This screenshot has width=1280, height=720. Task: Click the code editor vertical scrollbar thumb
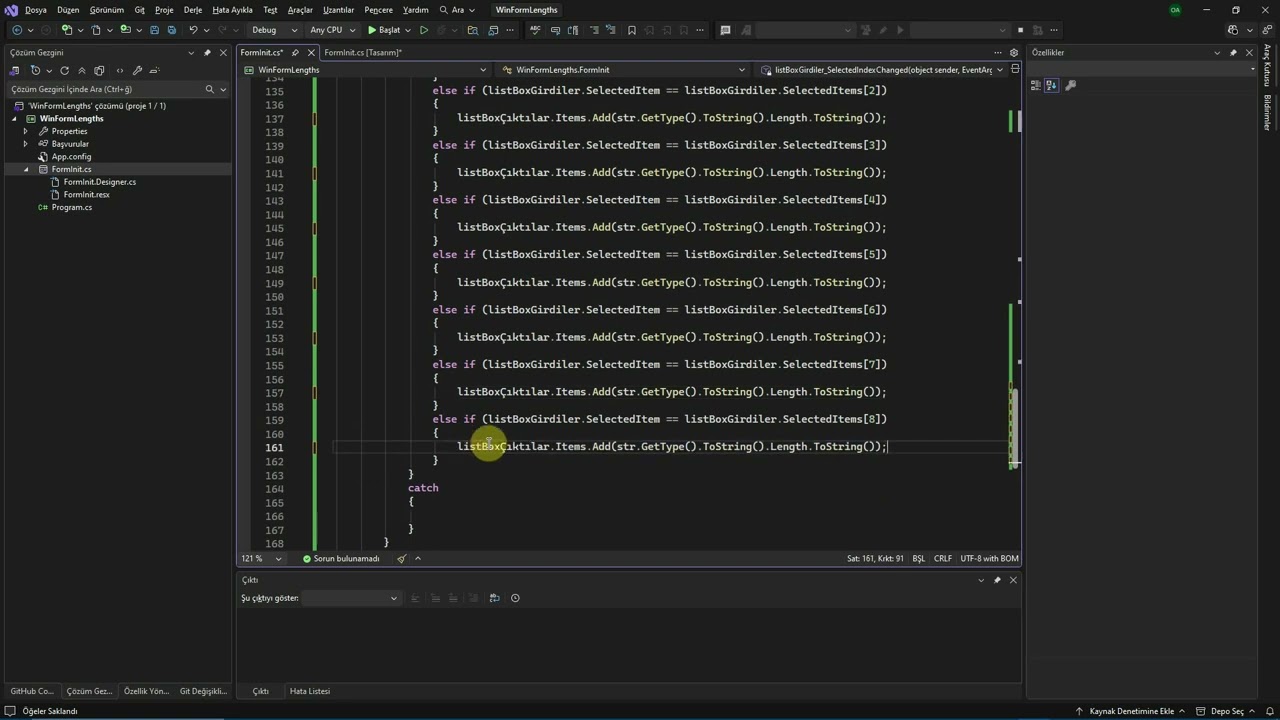point(1015,428)
